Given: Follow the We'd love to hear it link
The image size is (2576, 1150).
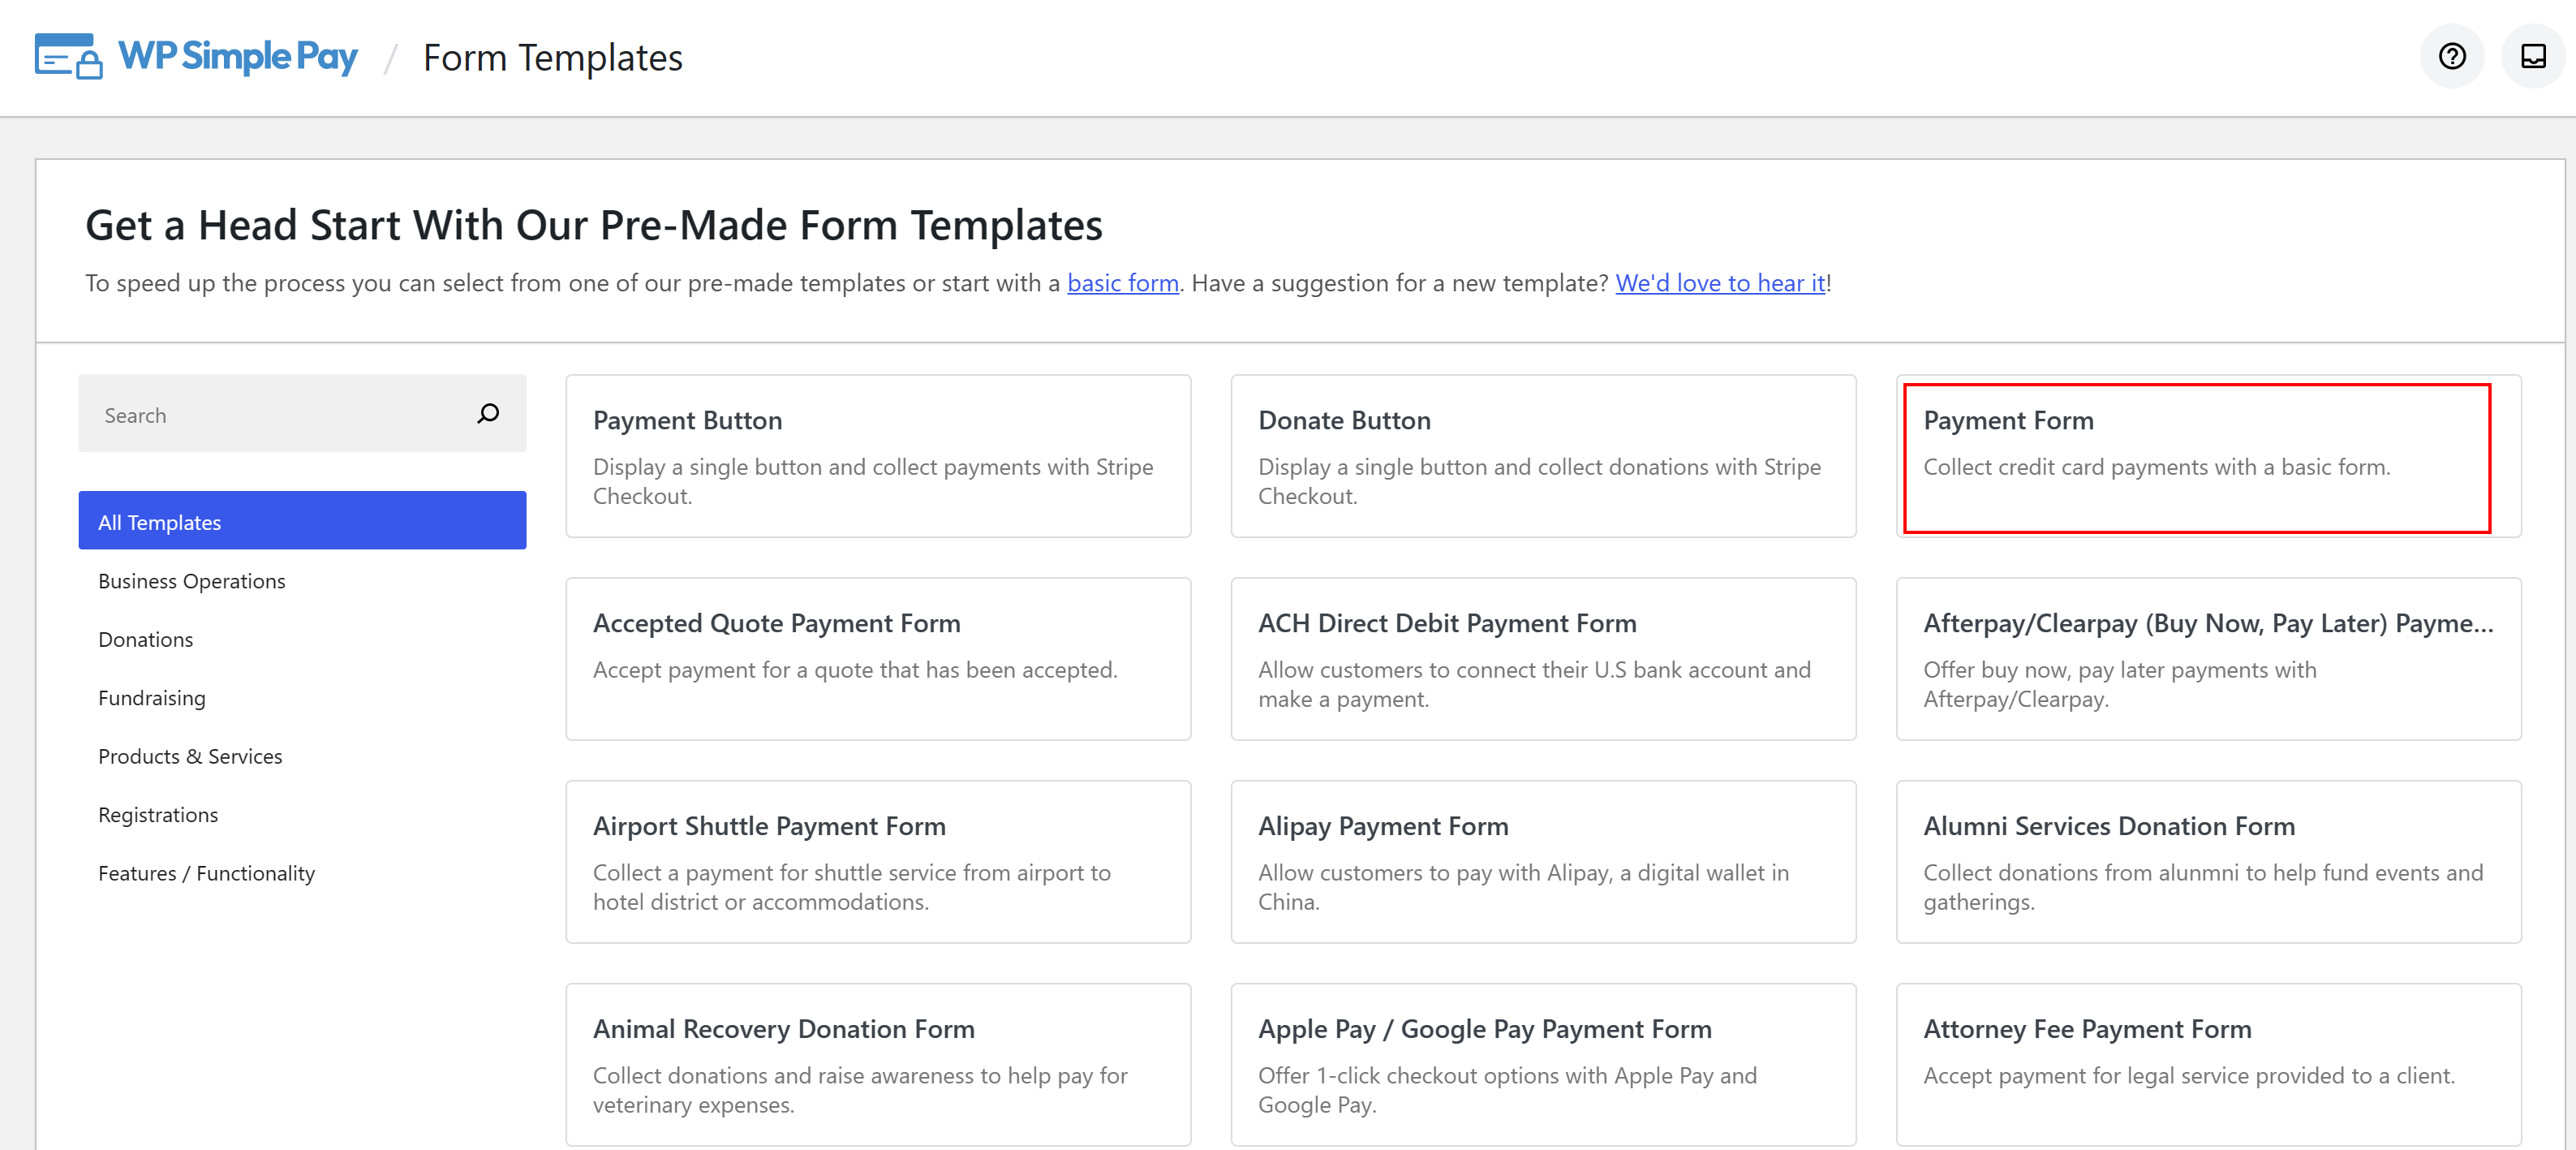Looking at the screenshot, I should click(1721, 283).
